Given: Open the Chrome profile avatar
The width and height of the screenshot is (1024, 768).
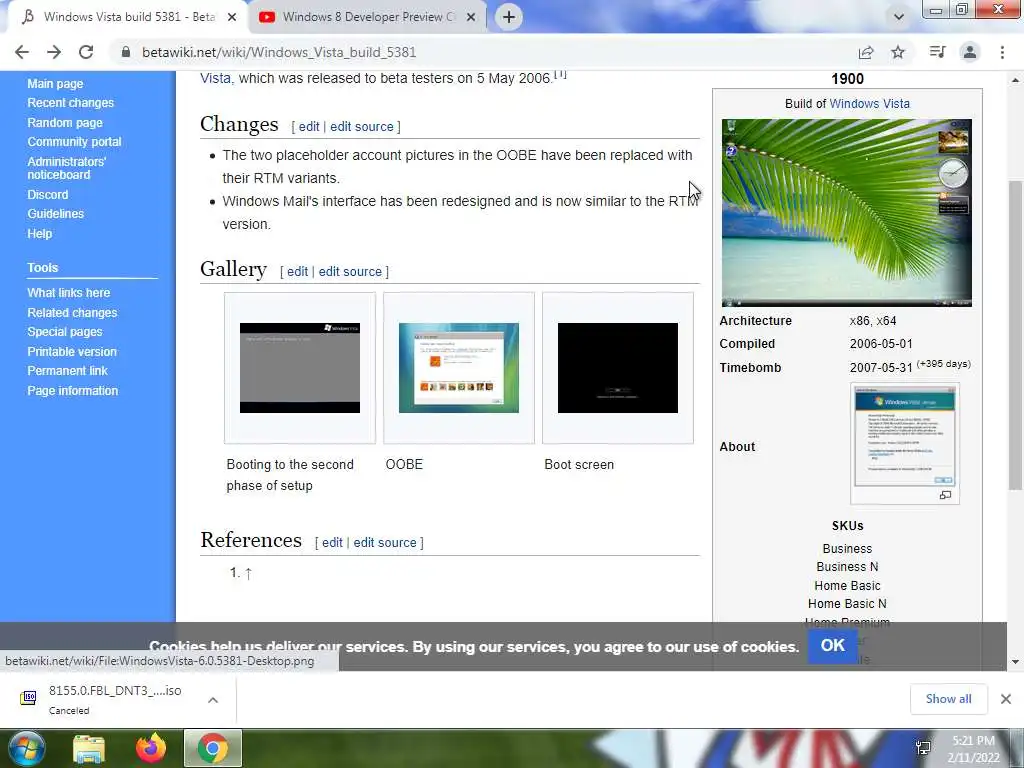Looking at the screenshot, I should tap(970, 52).
